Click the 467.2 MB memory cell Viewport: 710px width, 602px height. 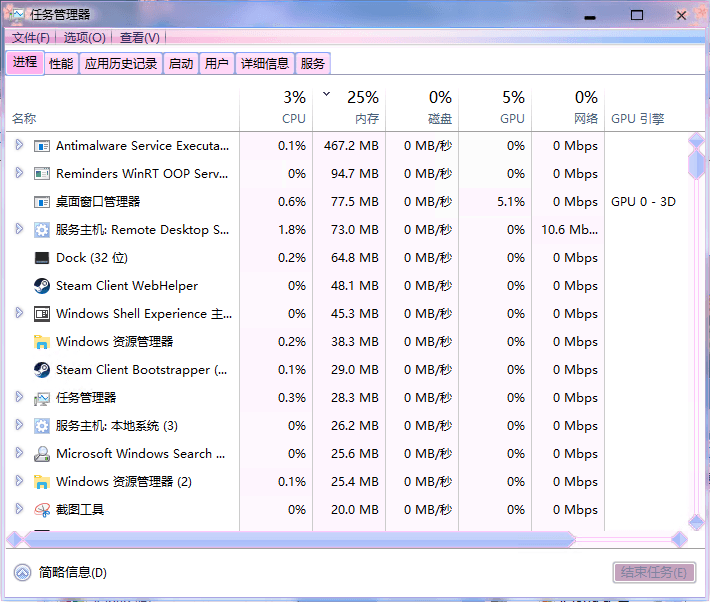[x=351, y=146]
